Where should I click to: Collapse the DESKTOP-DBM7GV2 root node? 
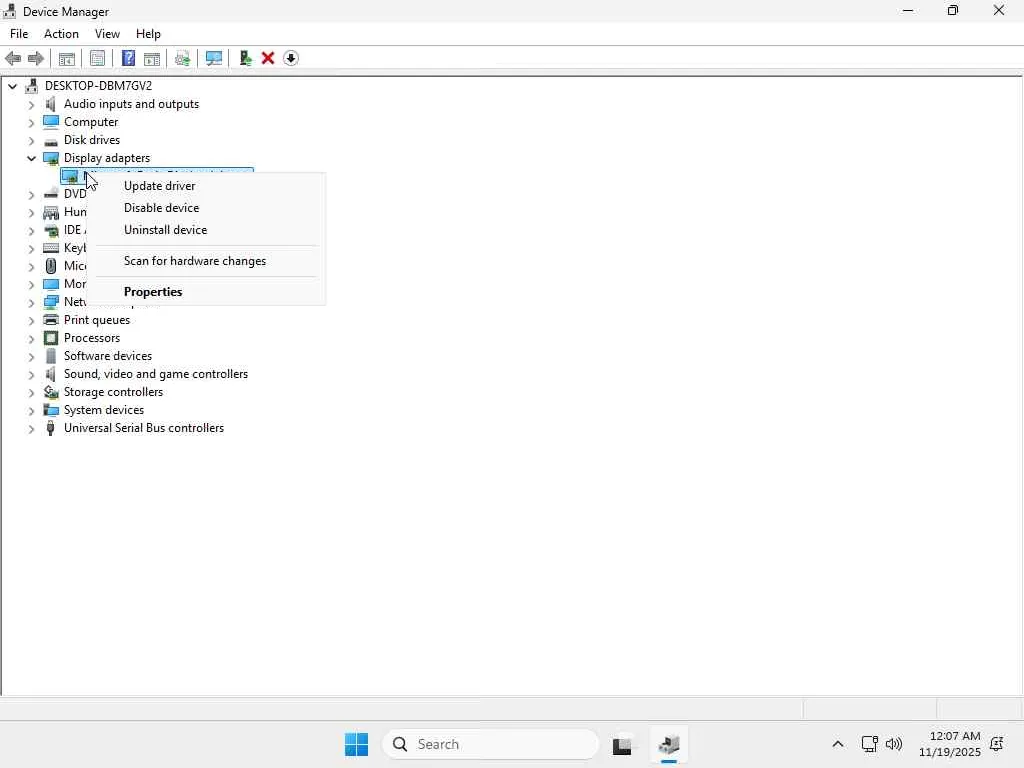coord(12,86)
